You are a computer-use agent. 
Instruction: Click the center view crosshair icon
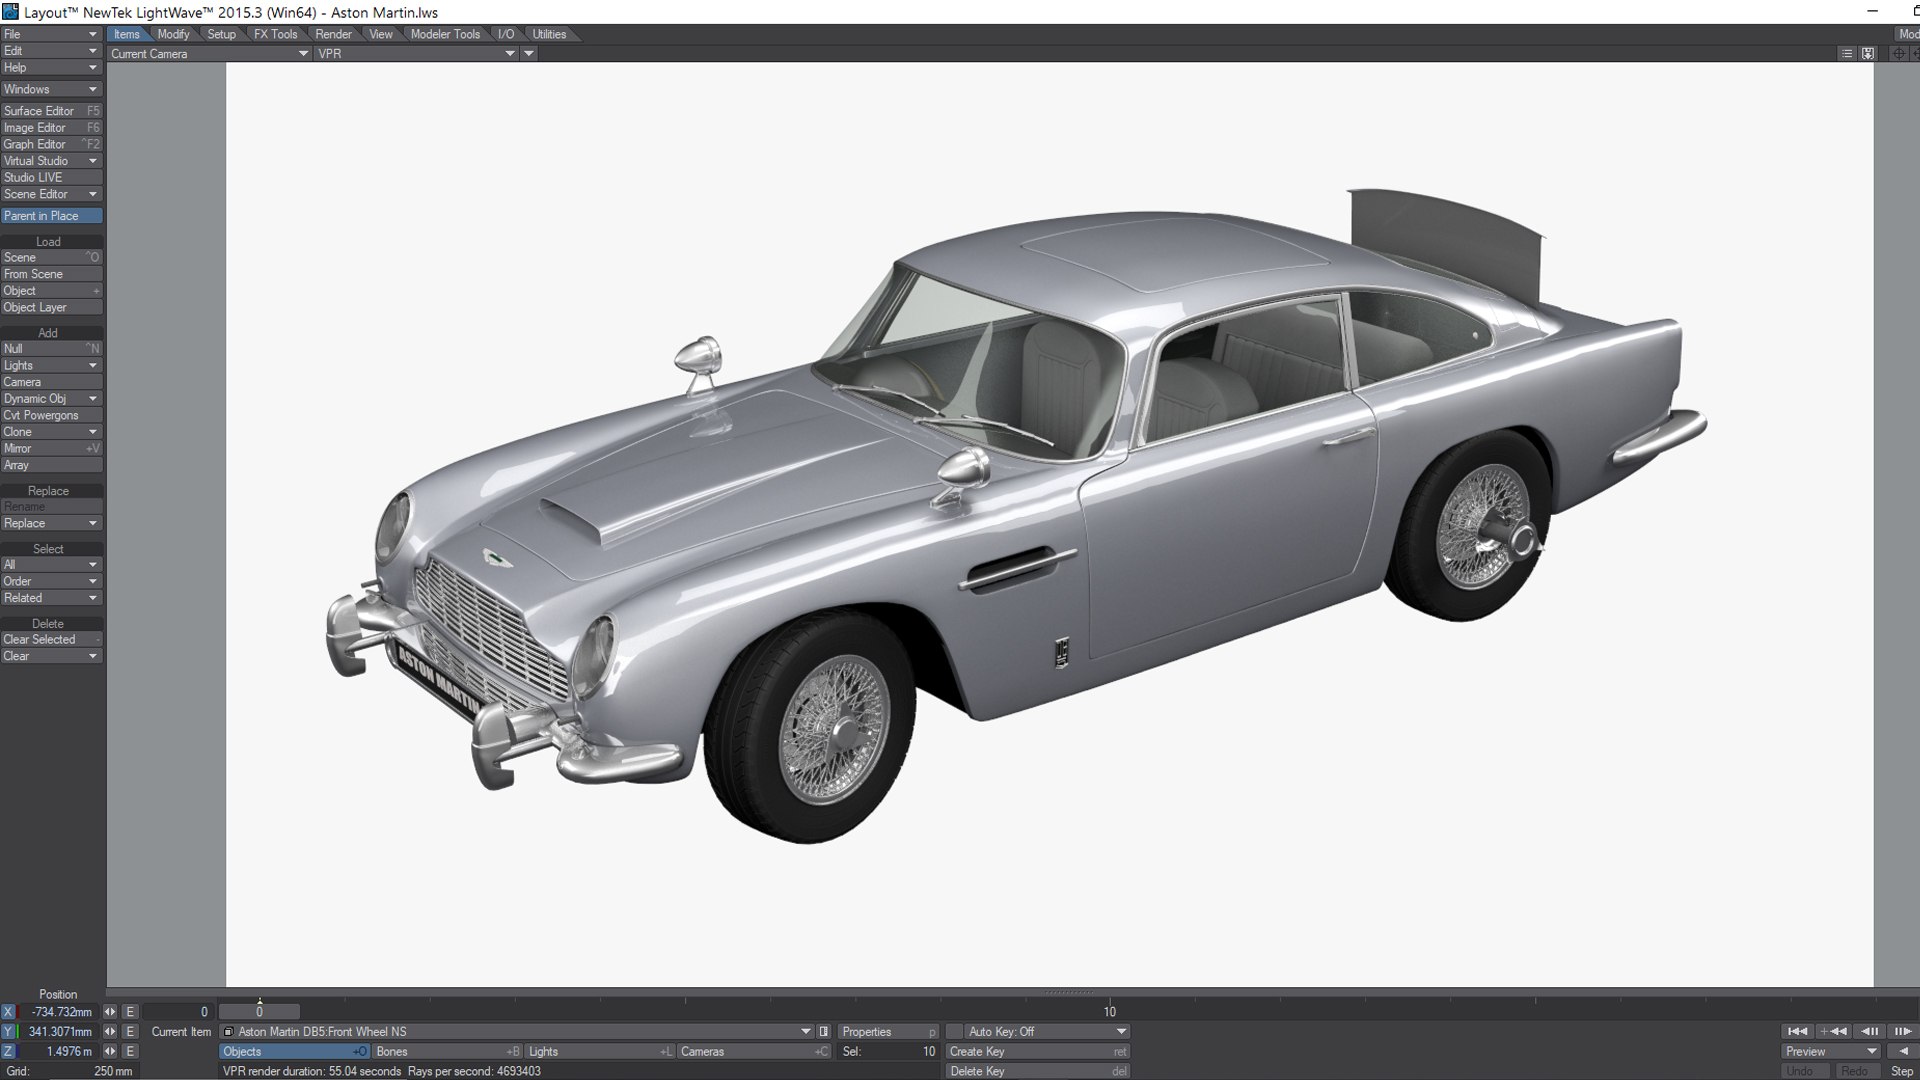(x=1898, y=54)
